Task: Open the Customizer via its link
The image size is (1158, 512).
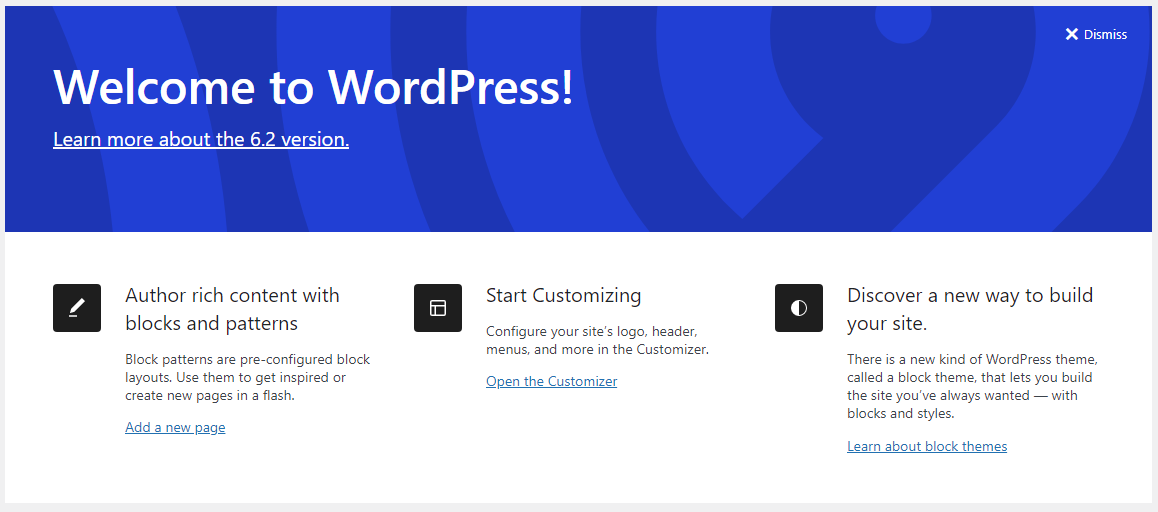Action: pyautogui.click(x=551, y=381)
